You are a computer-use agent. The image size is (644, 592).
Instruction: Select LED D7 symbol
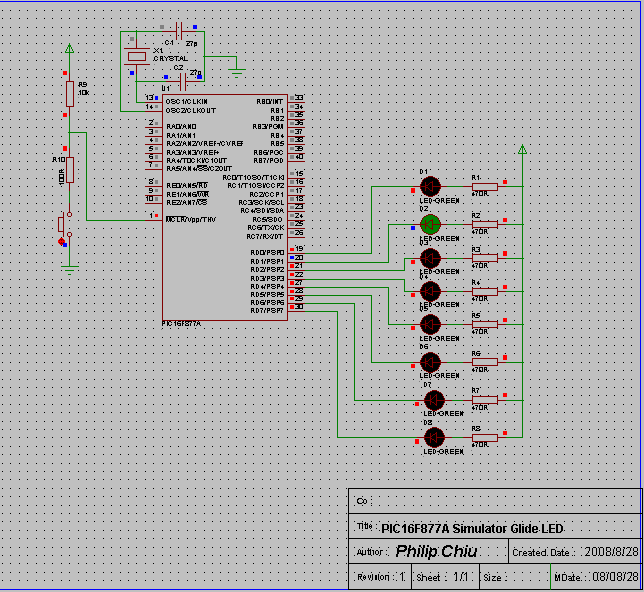[434, 400]
